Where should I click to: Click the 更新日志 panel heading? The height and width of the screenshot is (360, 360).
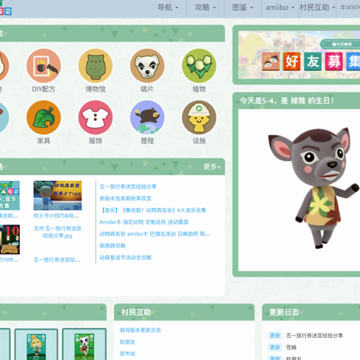point(284,312)
